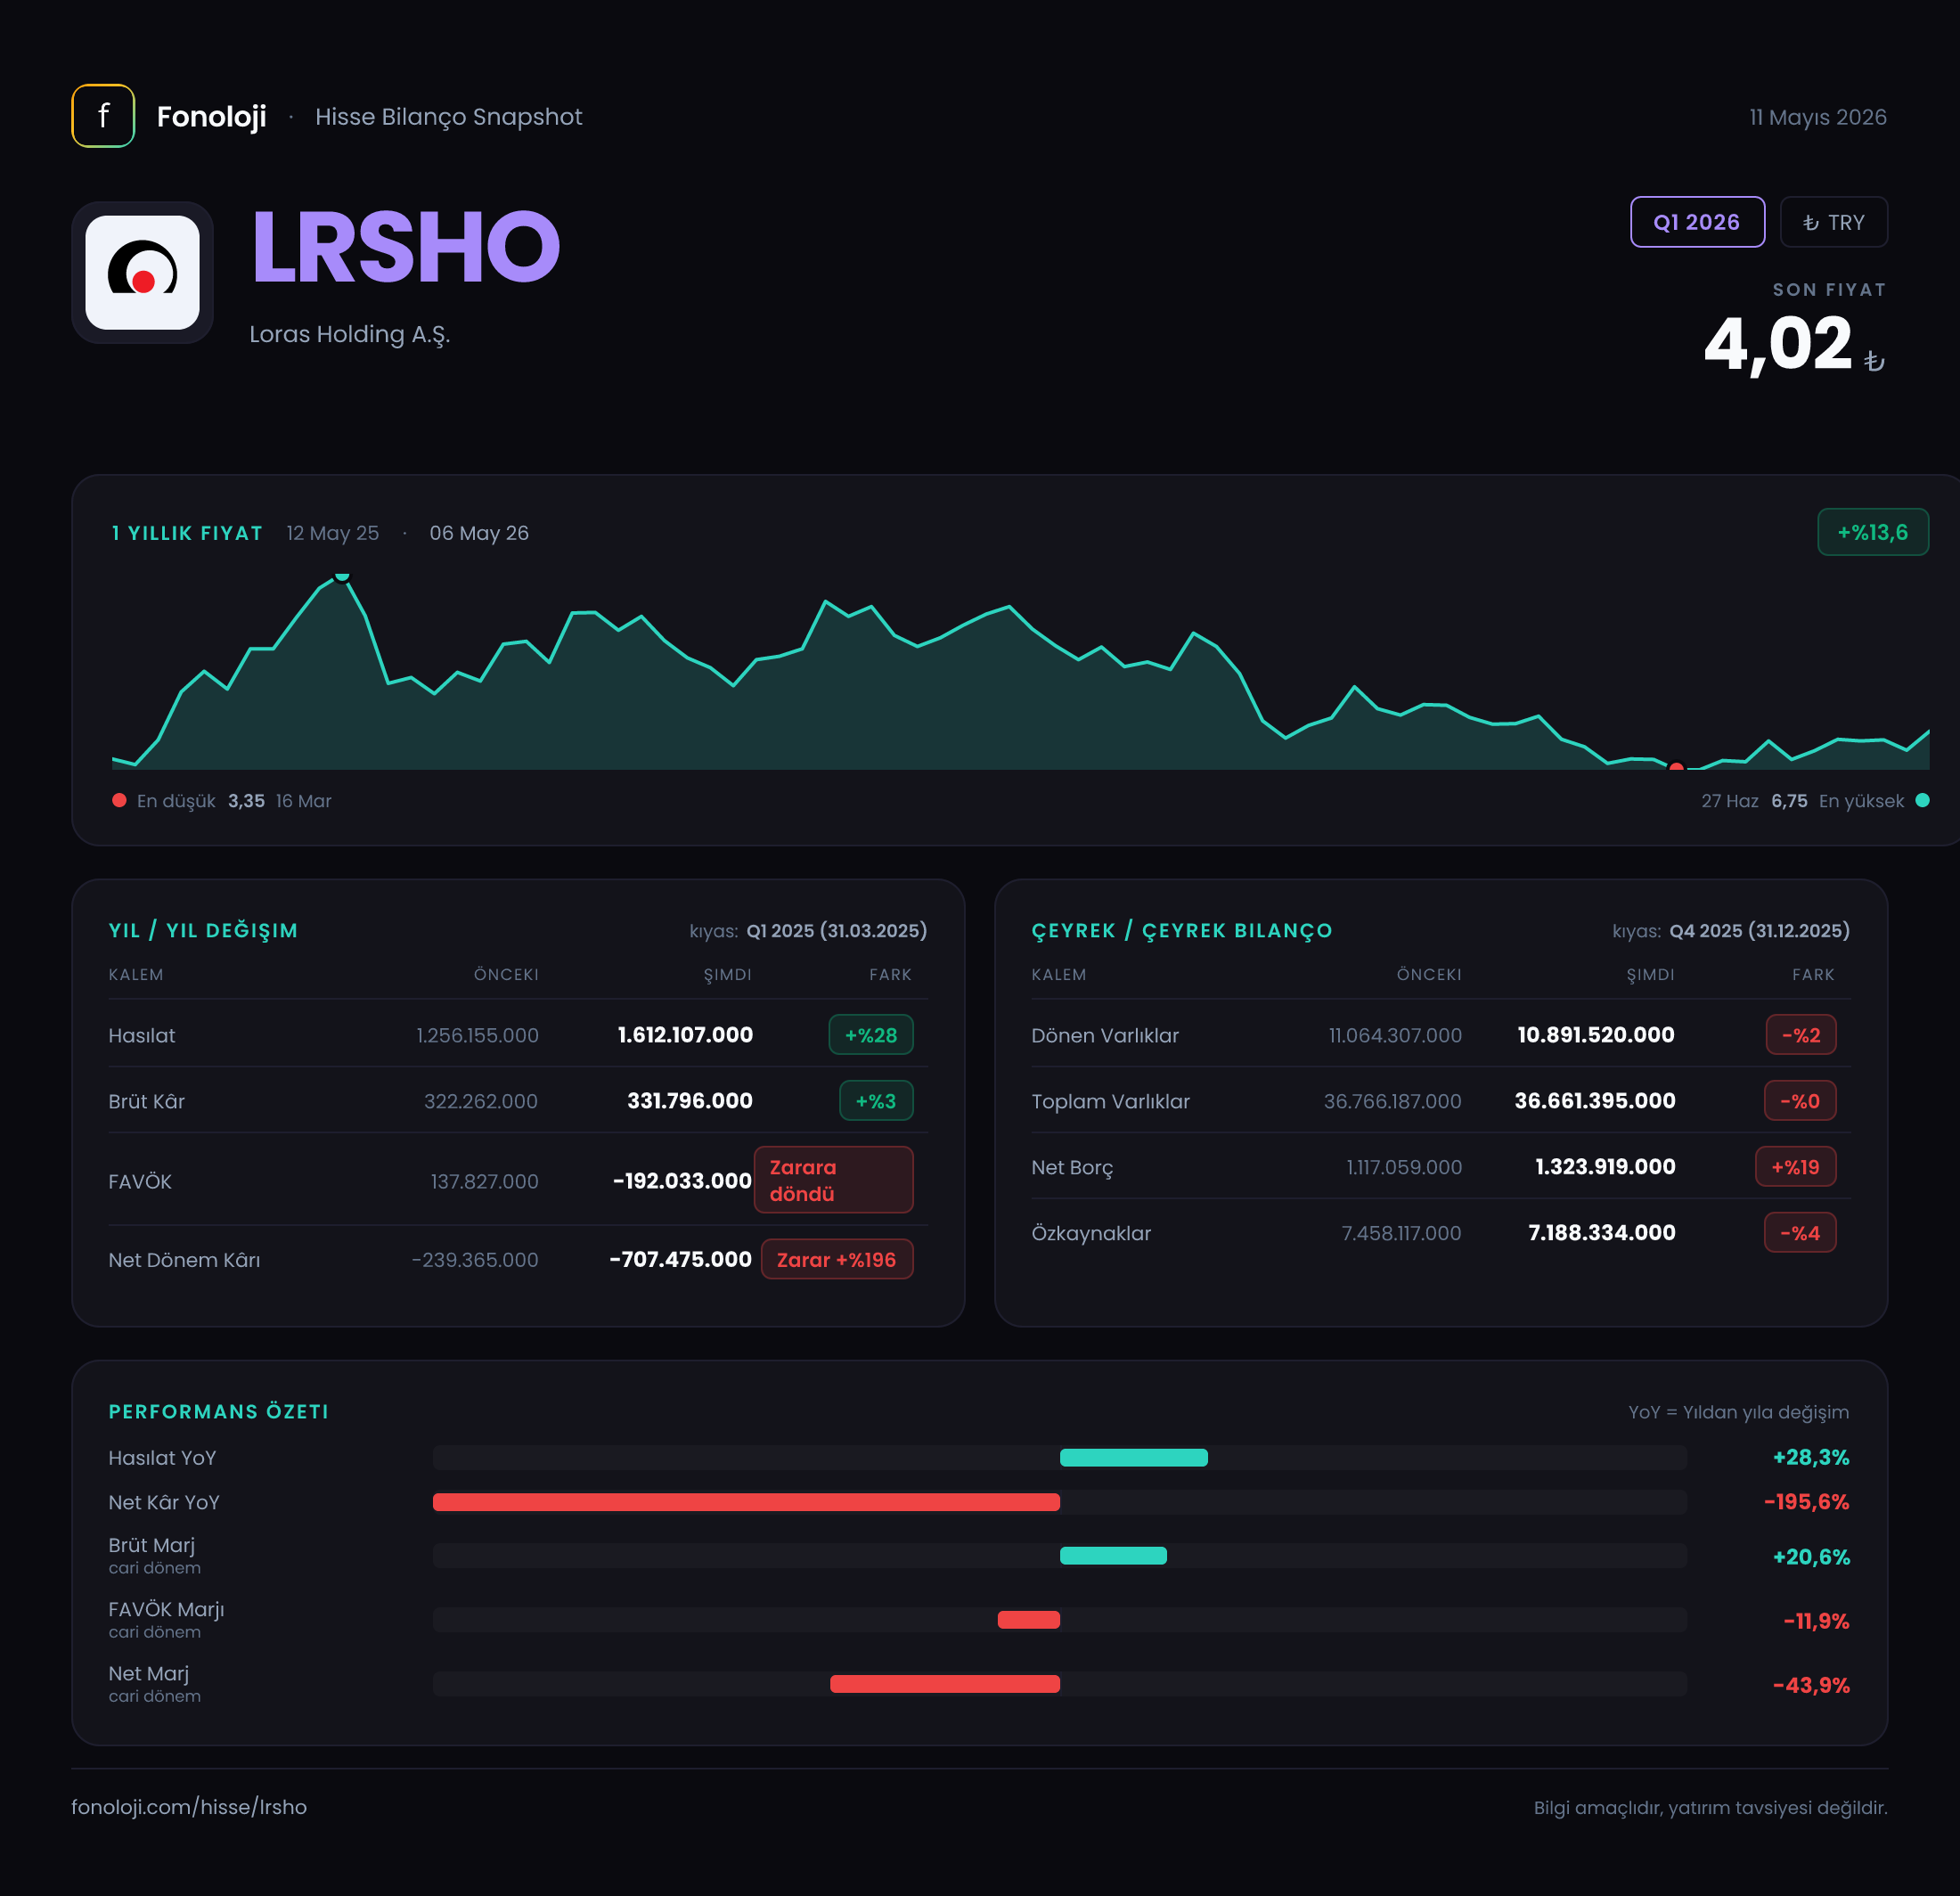Viewport: 1960px width, 1896px height.
Task: Click the Hasılat YoY teal bar
Action: pyautogui.click(x=1134, y=1457)
